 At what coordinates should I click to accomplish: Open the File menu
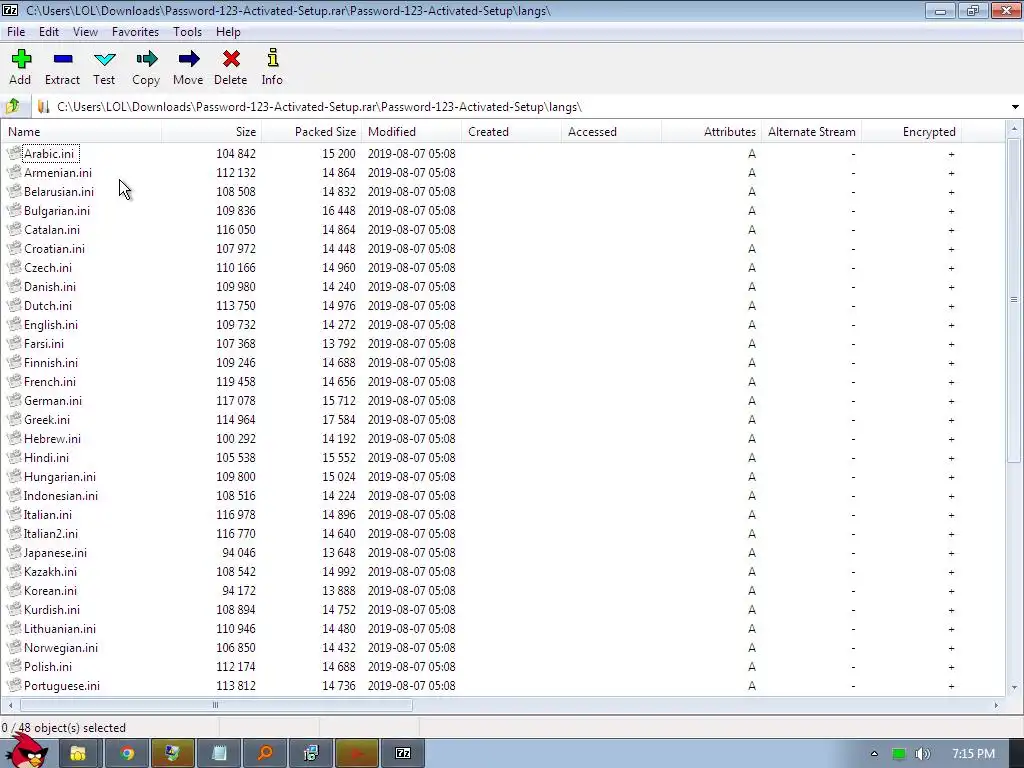pos(16,32)
